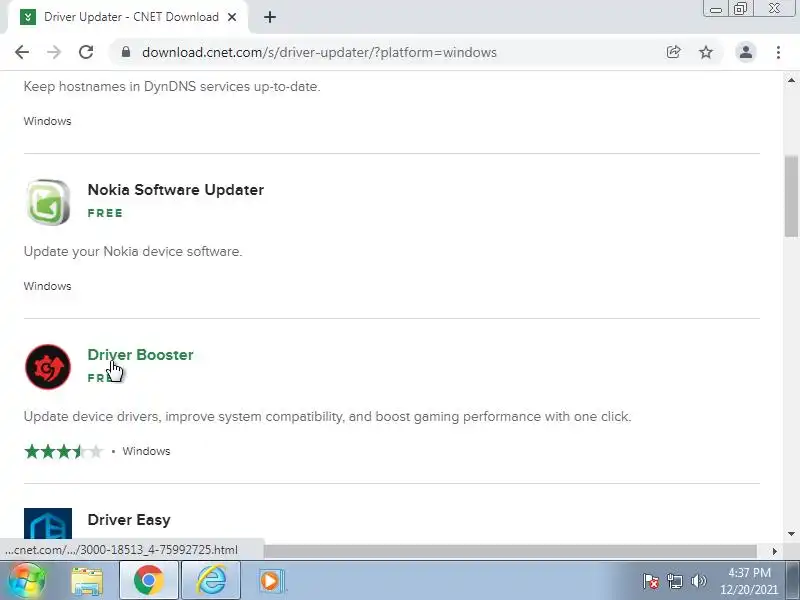Reload the current page
Screen dimensions: 800x600
click(86, 52)
